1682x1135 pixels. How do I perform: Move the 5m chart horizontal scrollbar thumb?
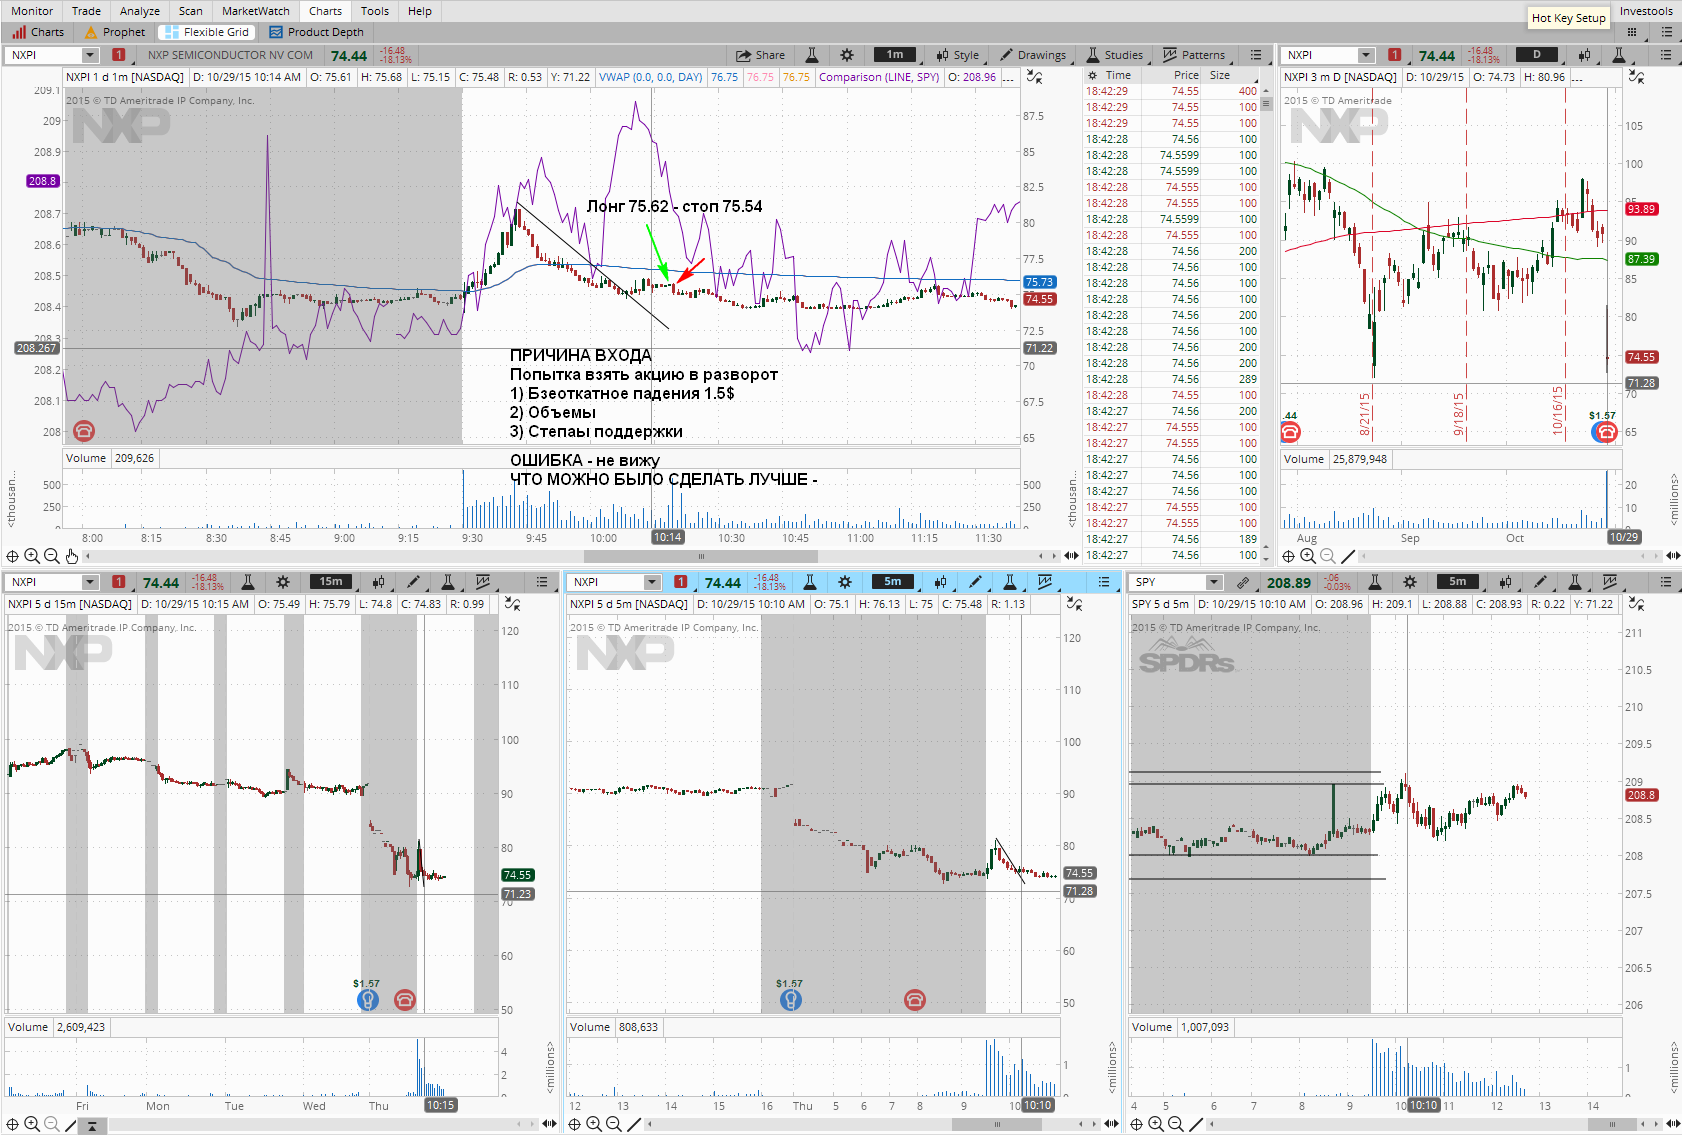click(x=998, y=1124)
